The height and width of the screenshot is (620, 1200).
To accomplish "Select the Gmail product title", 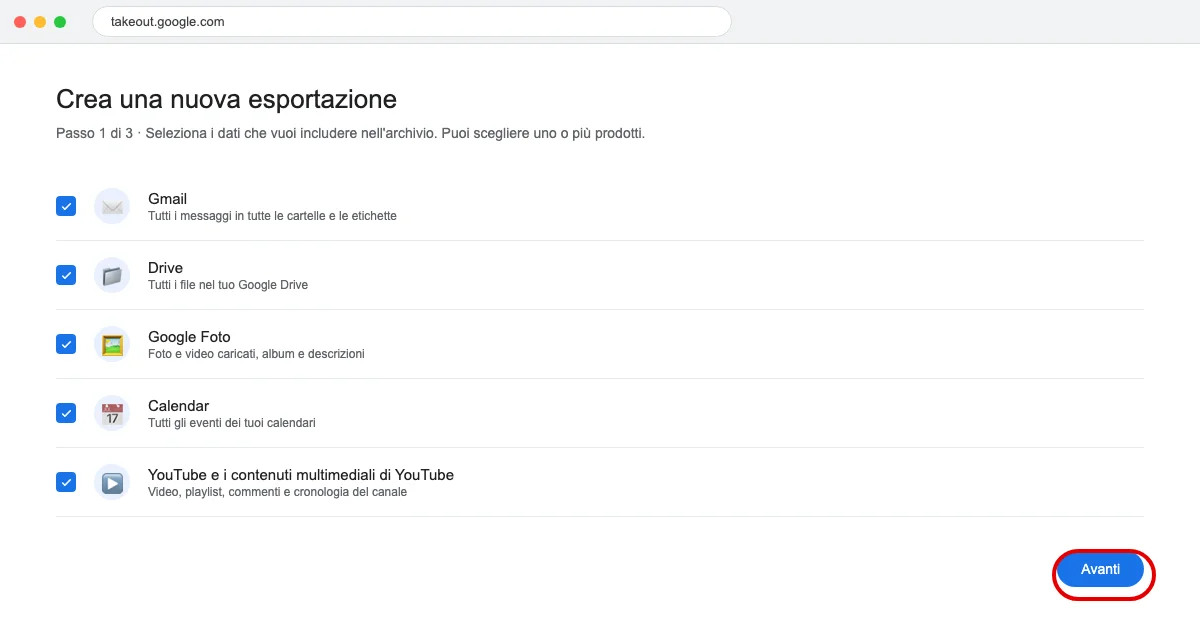I will coord(167,199).
